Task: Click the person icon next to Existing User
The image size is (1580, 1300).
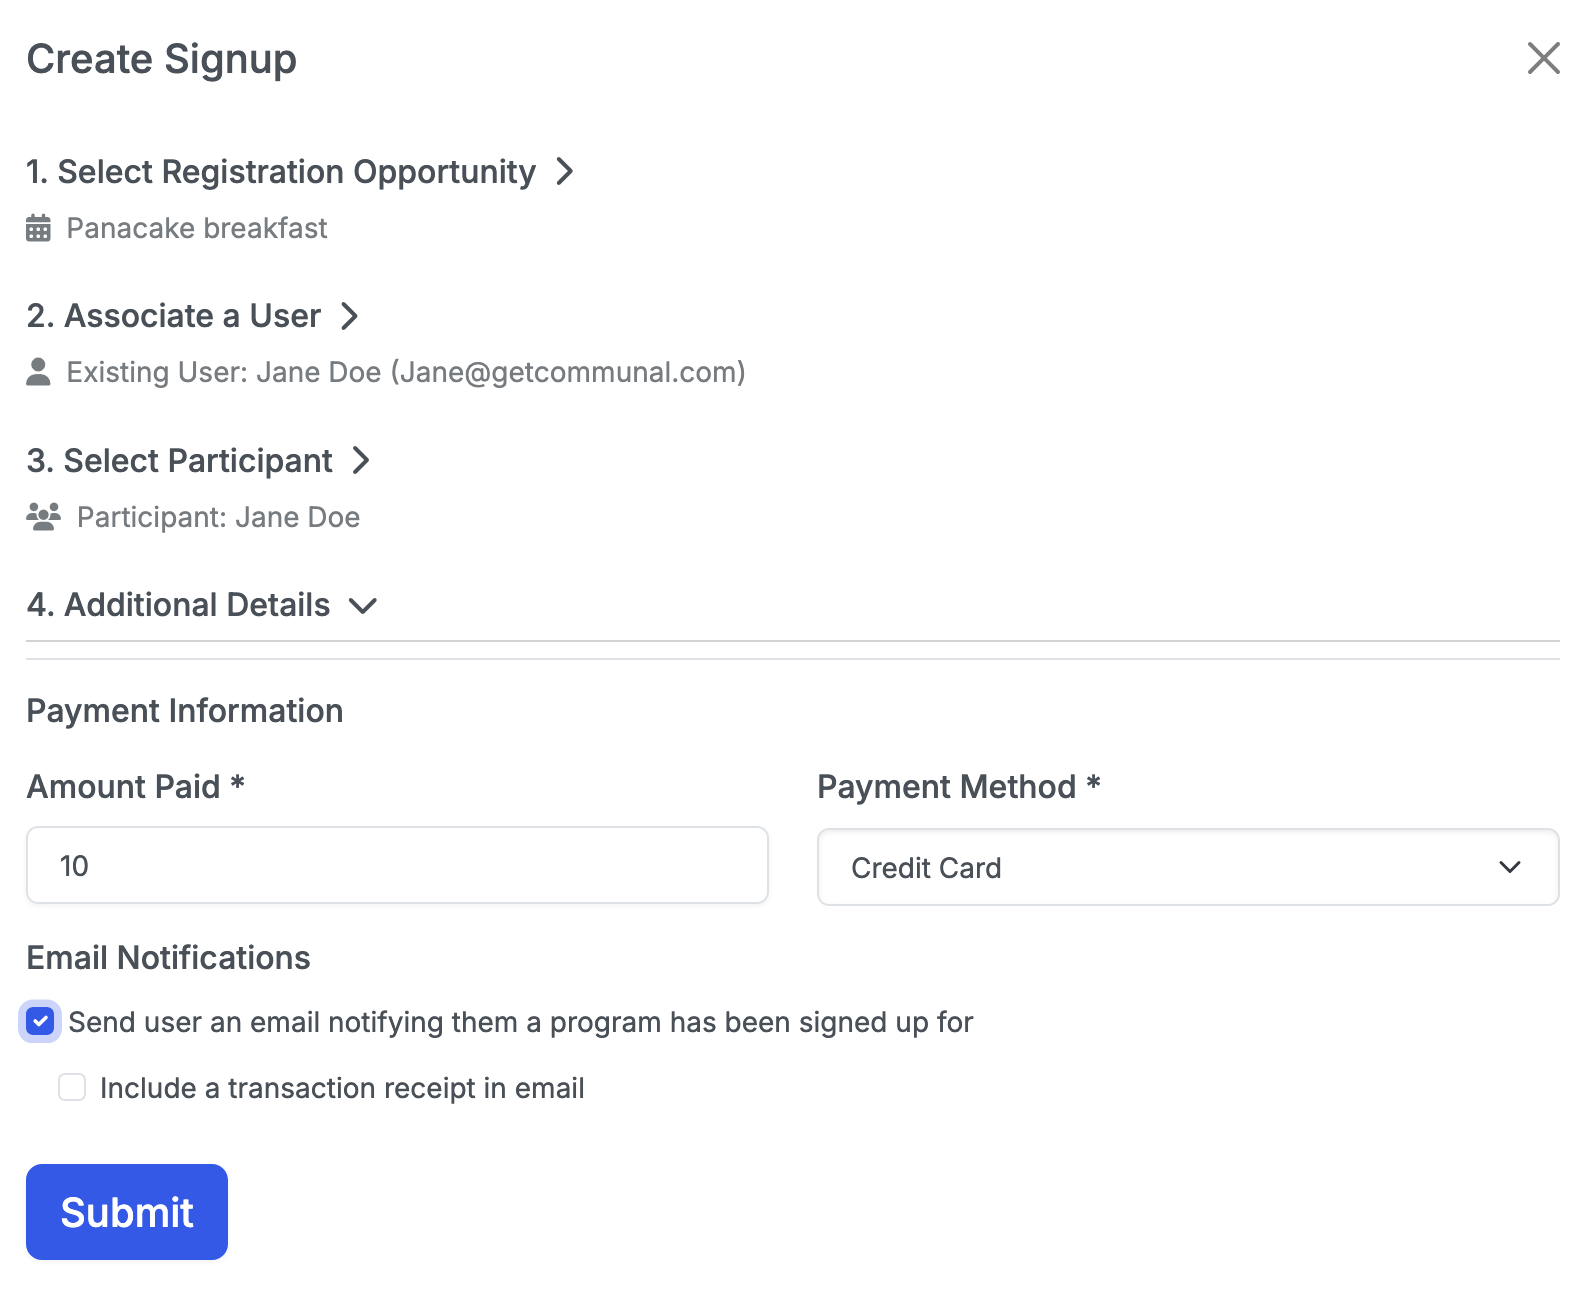Action: (38, 372)
